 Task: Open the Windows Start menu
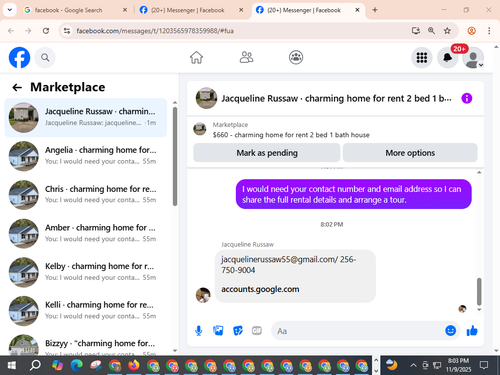click(x=12, y=365)
